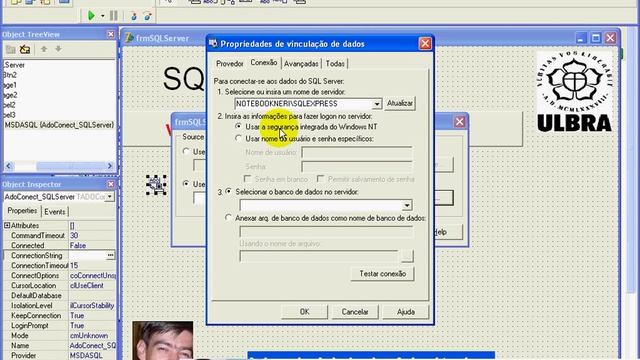Click the KeepConnection property row
640x360 pixels.
pyautogui.click(x=60, y=316)
